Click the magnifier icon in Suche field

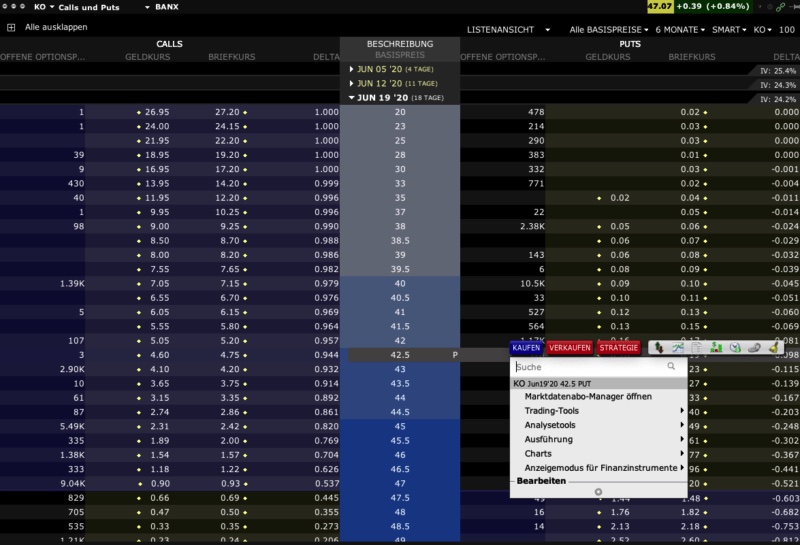coord(671,367)
